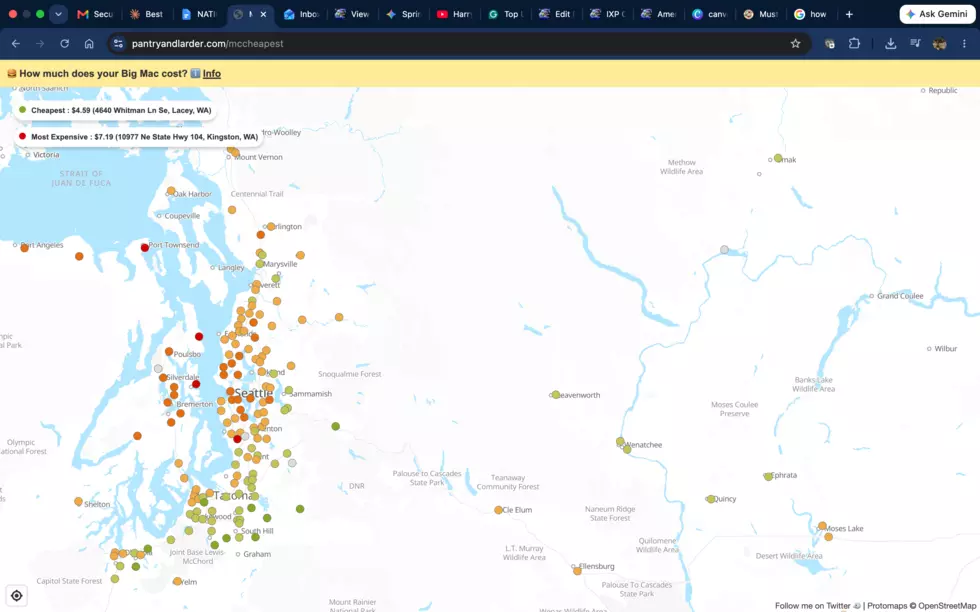Select the red marker near Port Townsend
This screenshot has width=980, height=612.
(145, 248)
